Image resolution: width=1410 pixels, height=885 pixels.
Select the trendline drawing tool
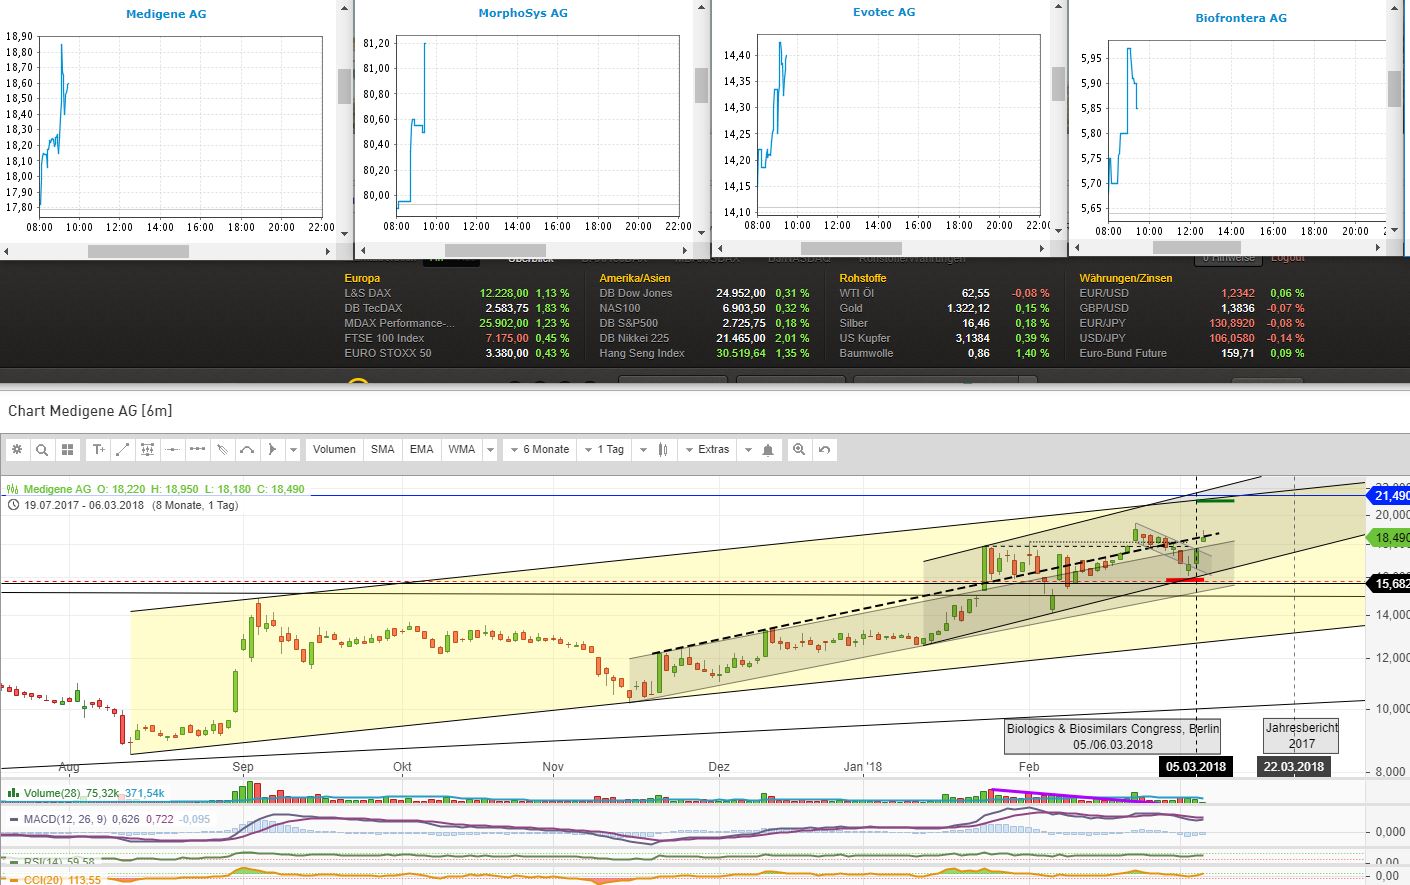[x=122, y=449]
